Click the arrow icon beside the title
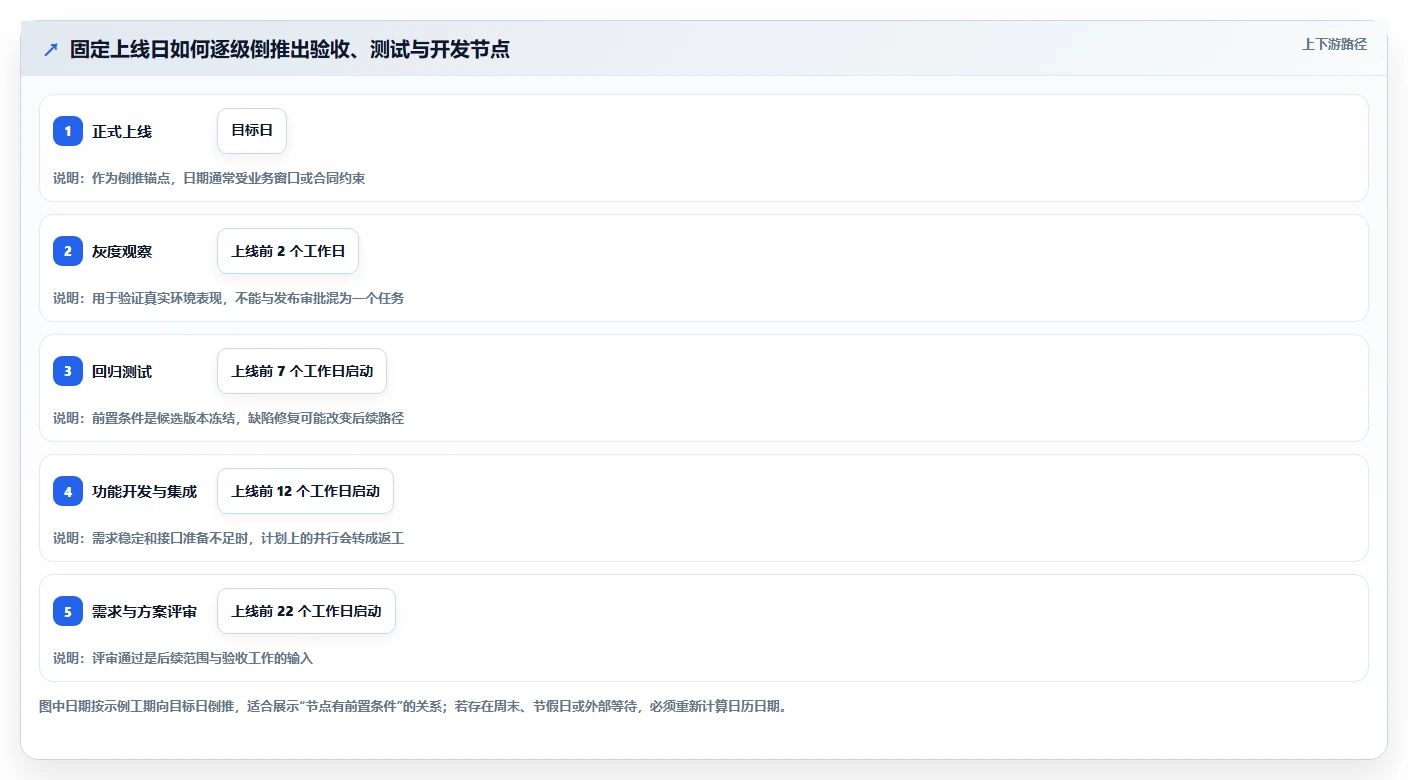 point(51,50)
